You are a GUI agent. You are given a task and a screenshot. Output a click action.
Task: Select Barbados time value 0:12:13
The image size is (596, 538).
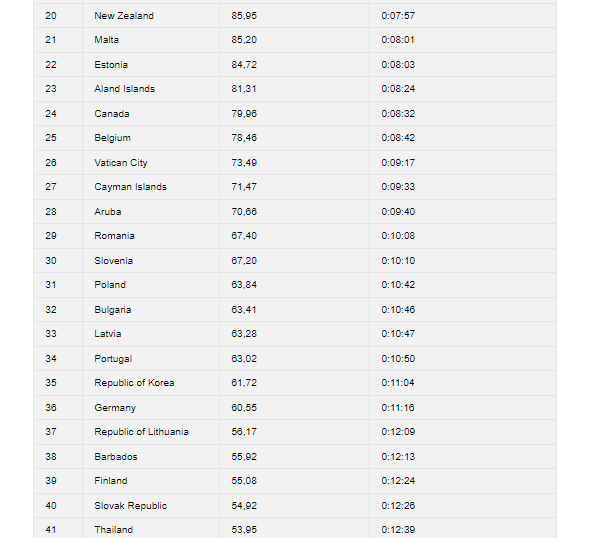coord(398,457)
